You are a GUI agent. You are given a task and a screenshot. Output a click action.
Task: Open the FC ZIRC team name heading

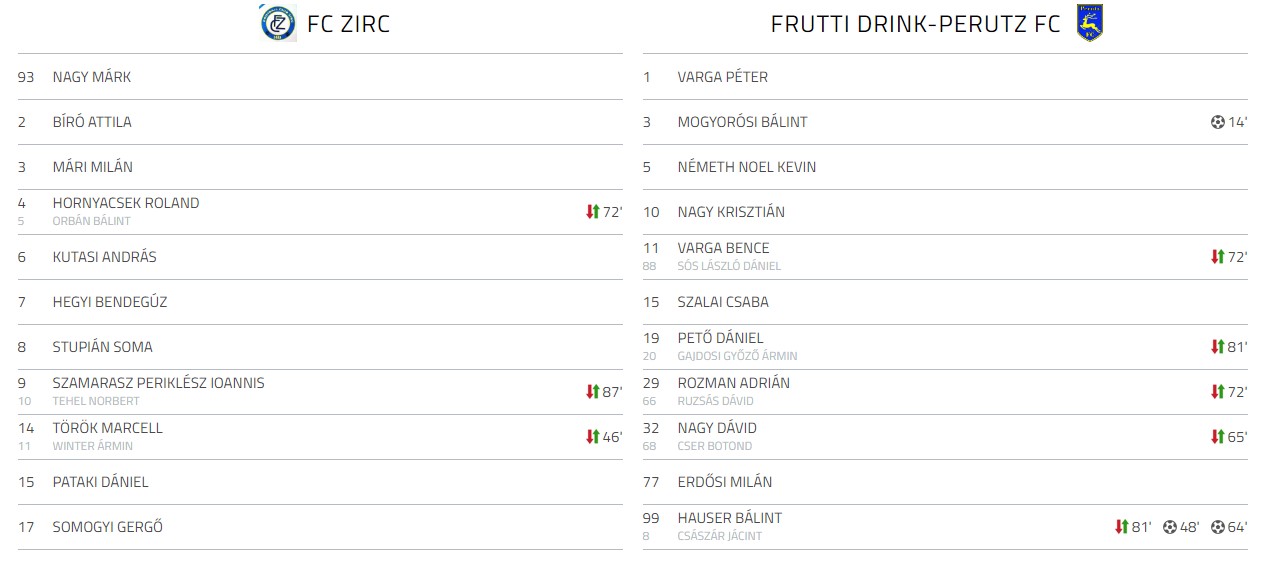348,24
